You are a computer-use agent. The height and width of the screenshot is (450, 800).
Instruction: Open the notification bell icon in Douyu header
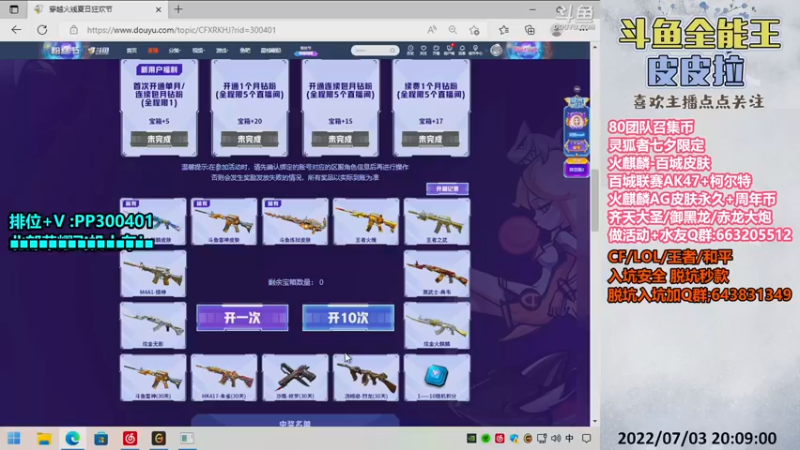(462, 50)
